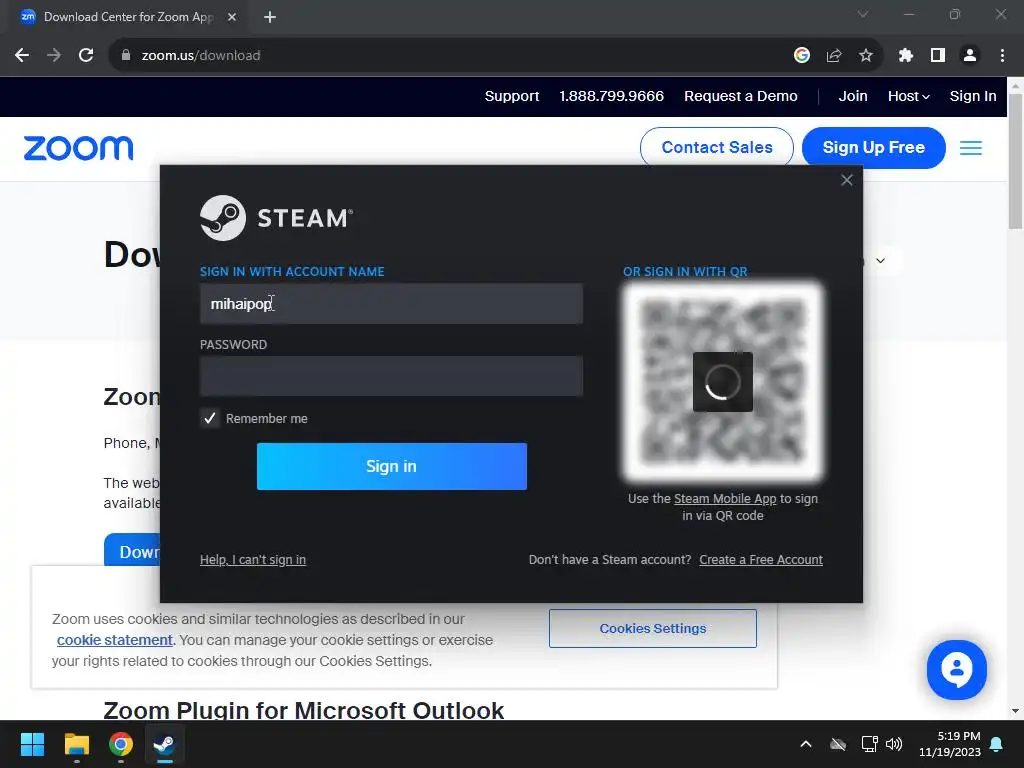This screenshot has height=768, width=1024.
Task: Open the notifications bell icon
Action: pyautogui.click(x=997, y=744)
